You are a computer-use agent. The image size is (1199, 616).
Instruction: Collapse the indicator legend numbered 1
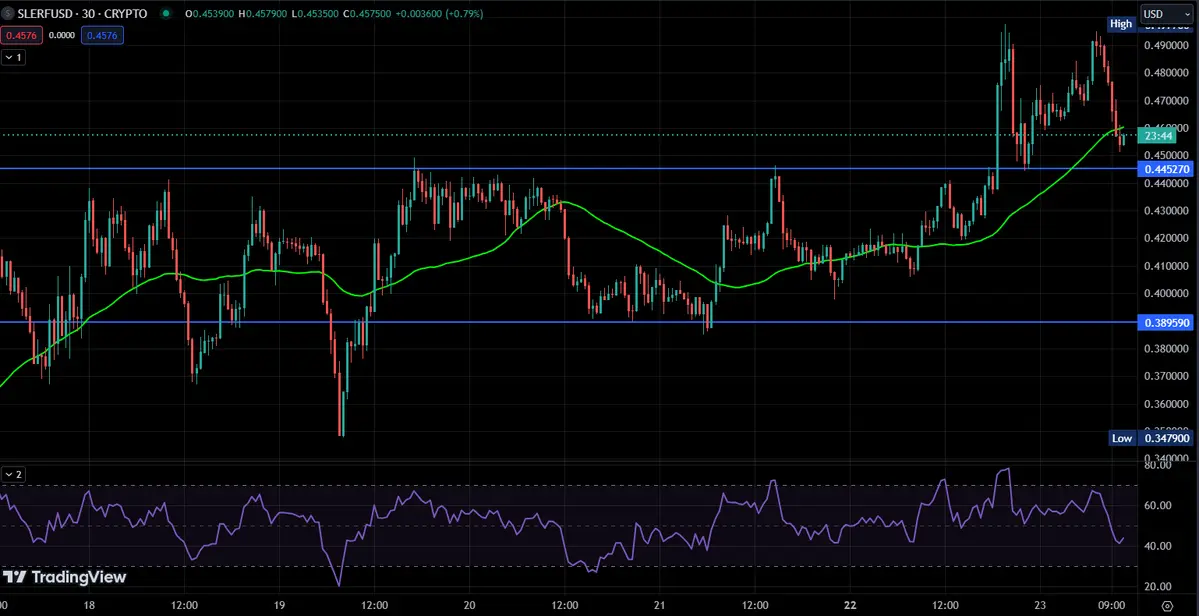[x=13, y=57]
